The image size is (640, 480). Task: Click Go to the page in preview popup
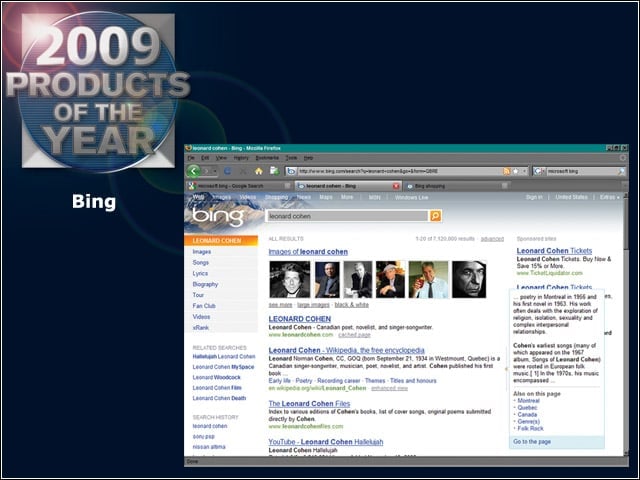pos(532,442)
